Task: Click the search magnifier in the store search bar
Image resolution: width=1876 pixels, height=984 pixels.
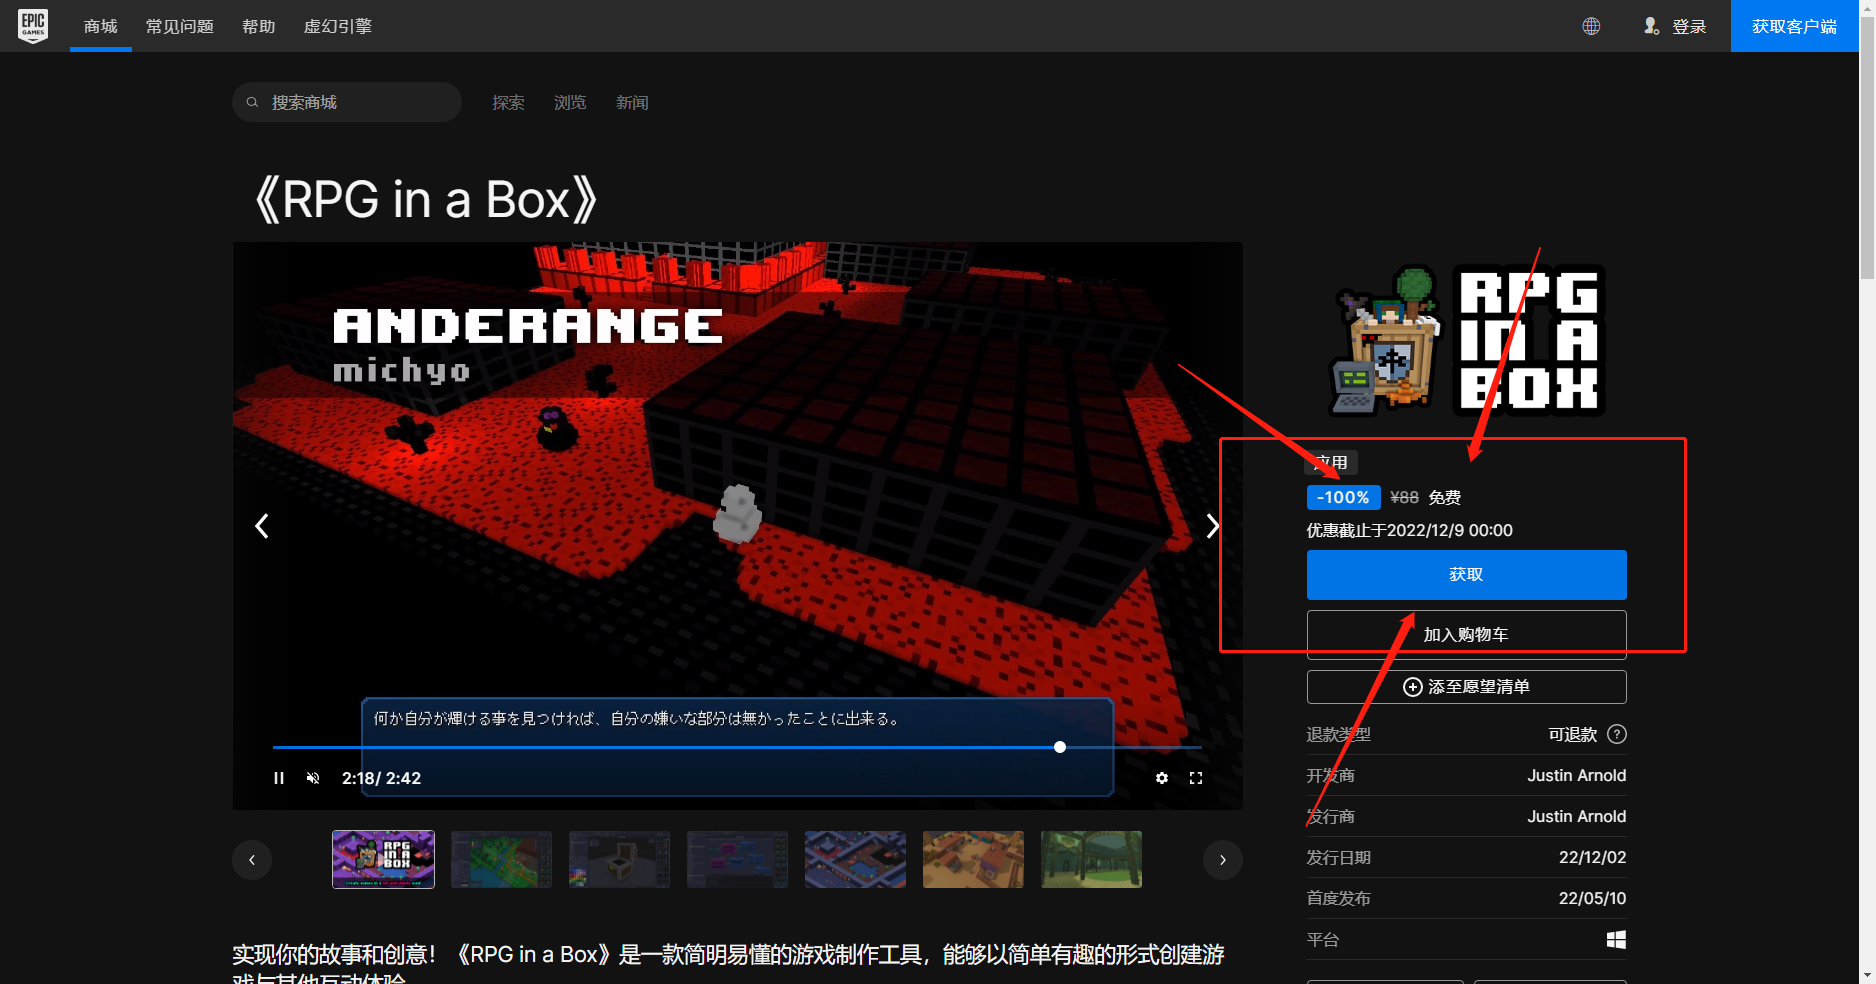Action: (252, 102)
